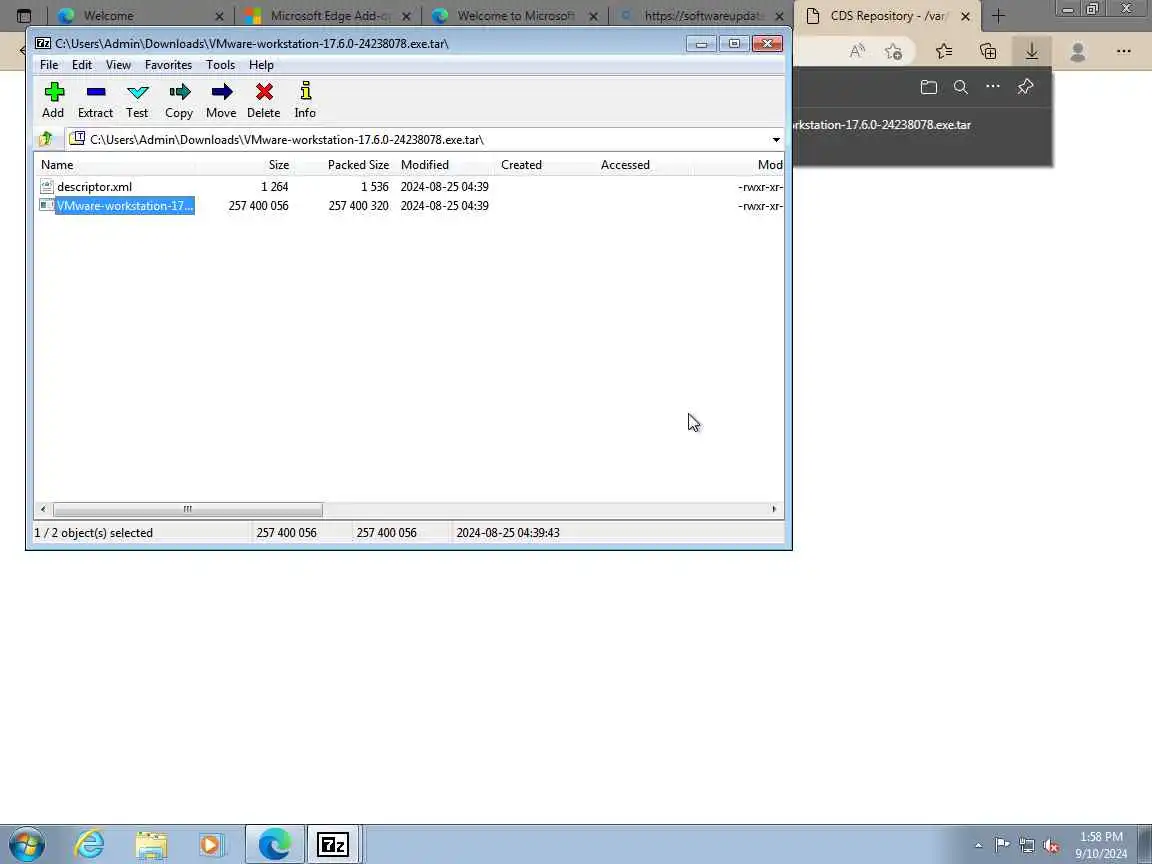The height and width of the screenshot is (864, 1152).
Task: Close the CDS Repository tab
Action: point(965,15)
